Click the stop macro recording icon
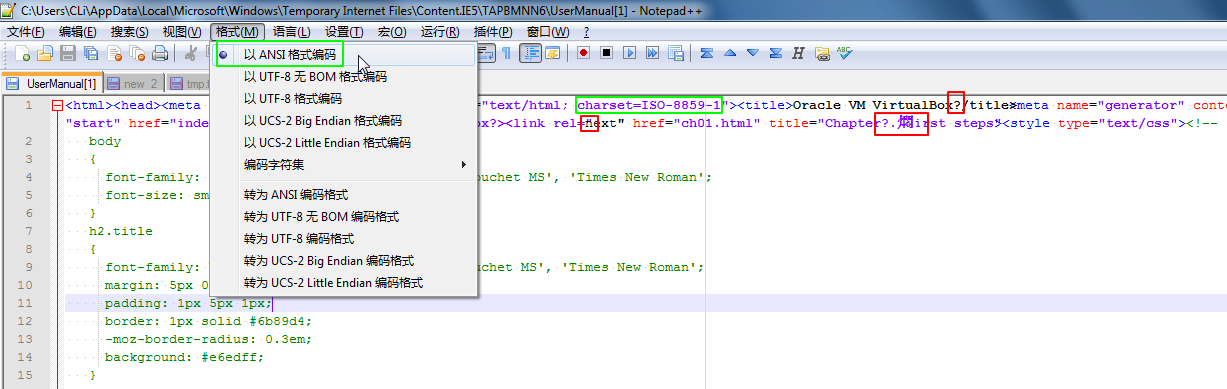Image resolution: width=1227 pixels, height=389 pixels. pos(607,53)
